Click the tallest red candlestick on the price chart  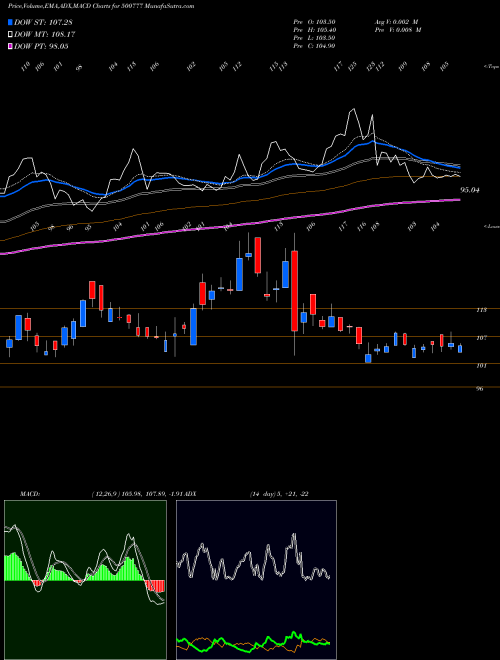295,291
